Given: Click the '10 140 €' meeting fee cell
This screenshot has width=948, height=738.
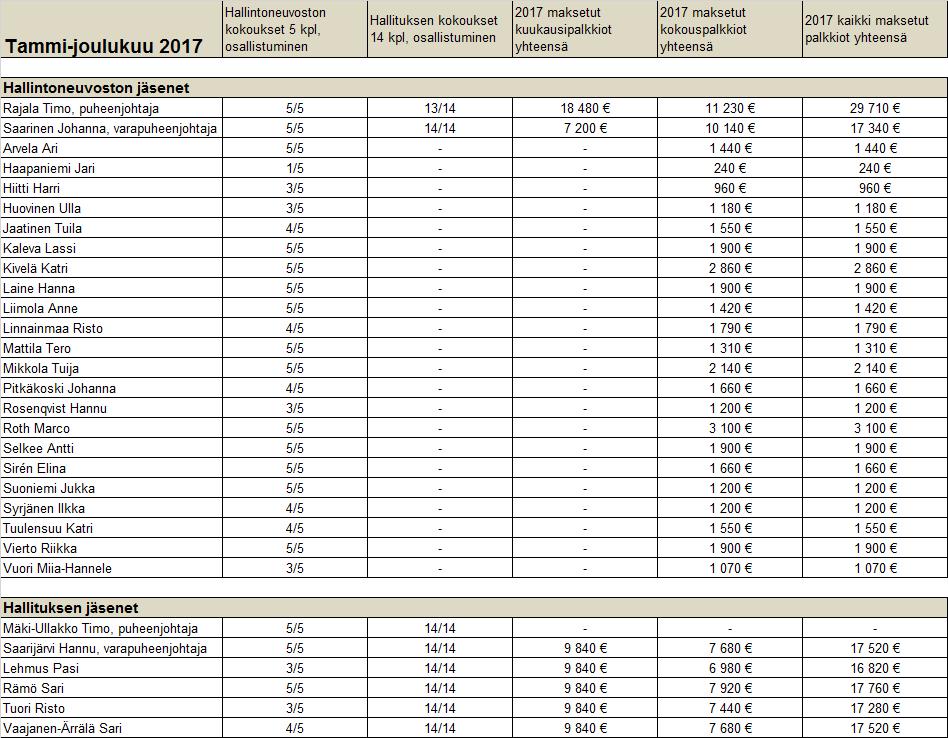Looking at the screenshot, I should [x=730, y=128].
